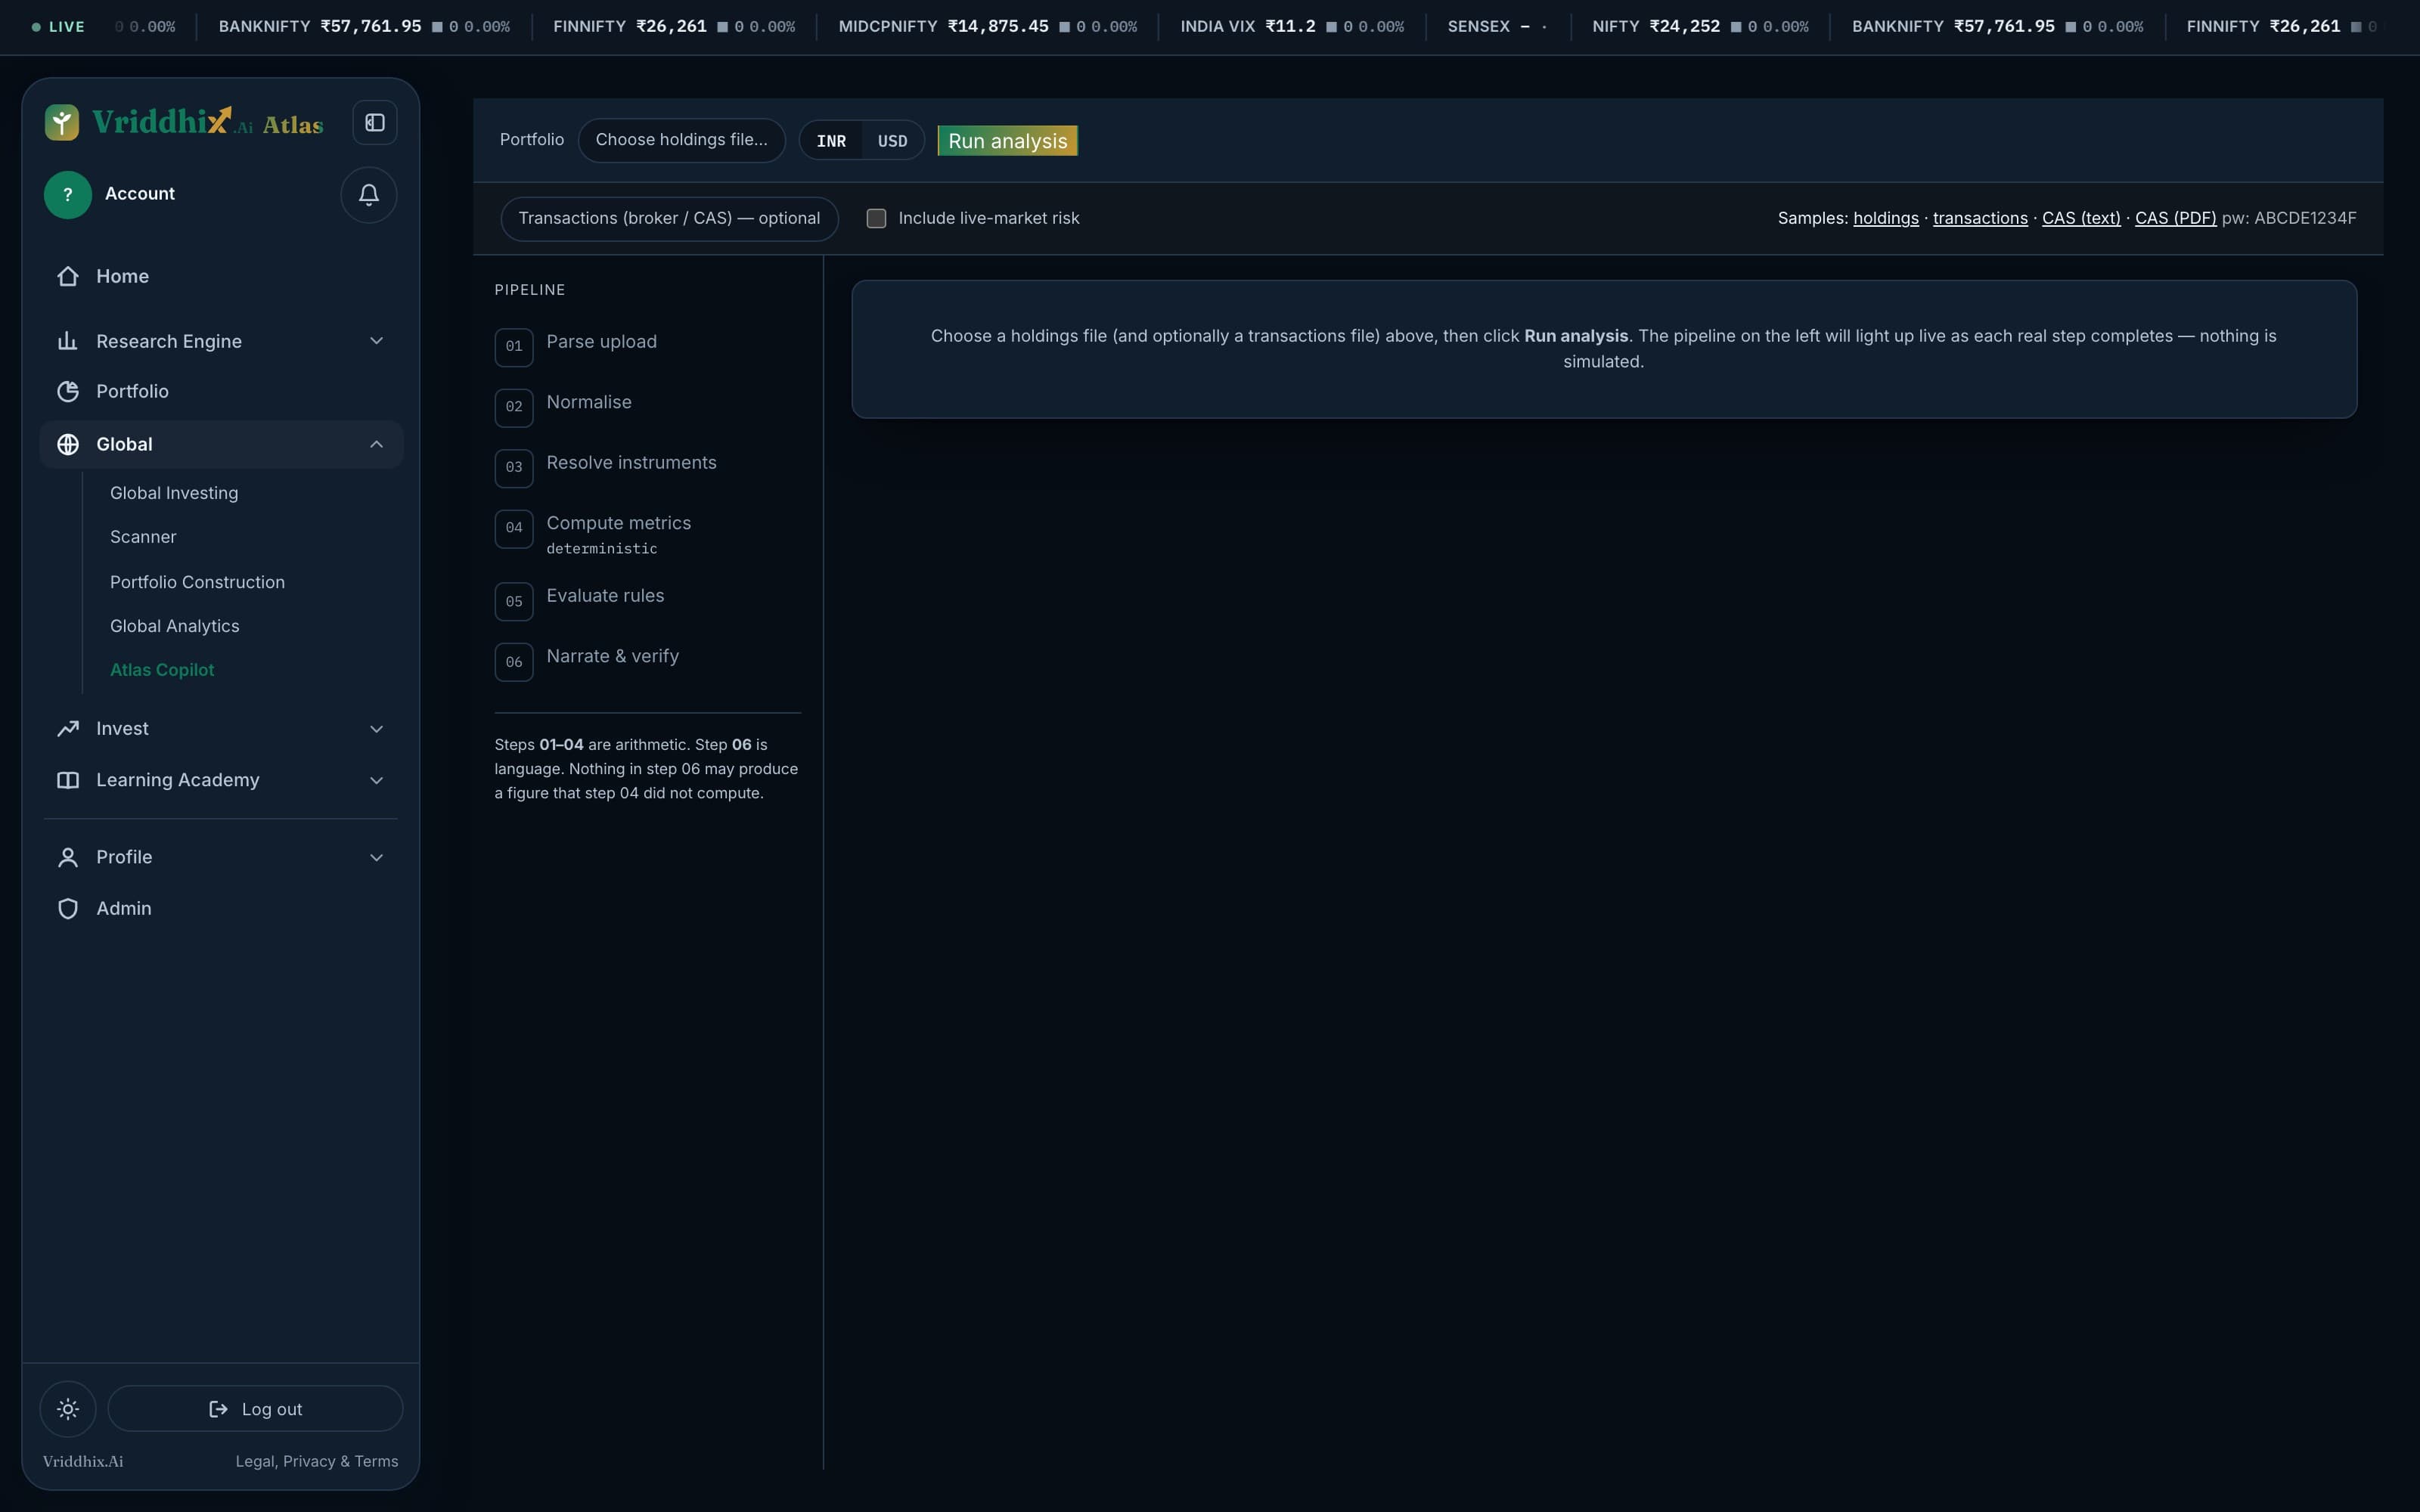This screenshot has height=1512, width=2420.
Task: Open Global Analytics submenu item
Action: (175, 626)
